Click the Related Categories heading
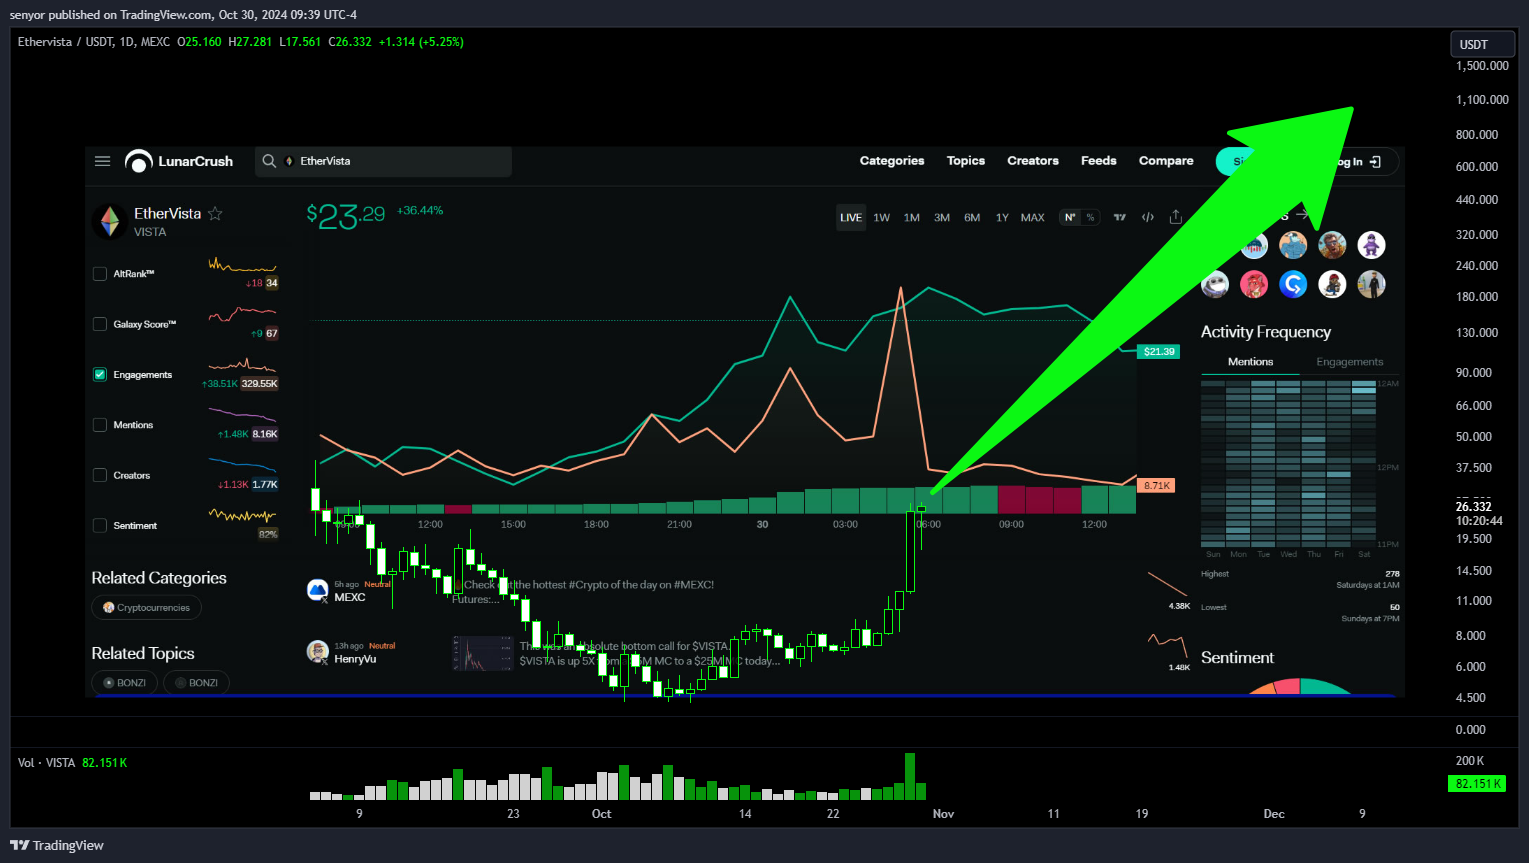This screenshot has height=863, width=1529. tap(159, 578)
